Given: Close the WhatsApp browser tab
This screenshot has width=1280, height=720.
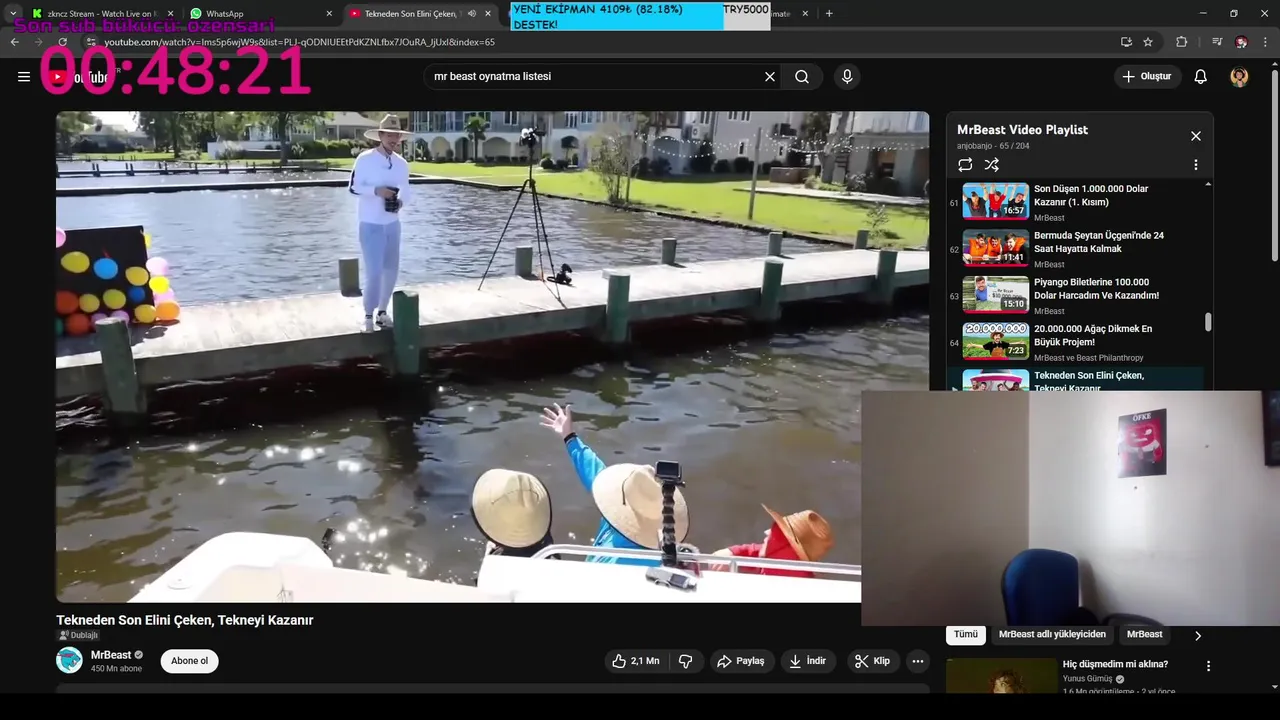Looking at the screenshot, I should (329, 14).
